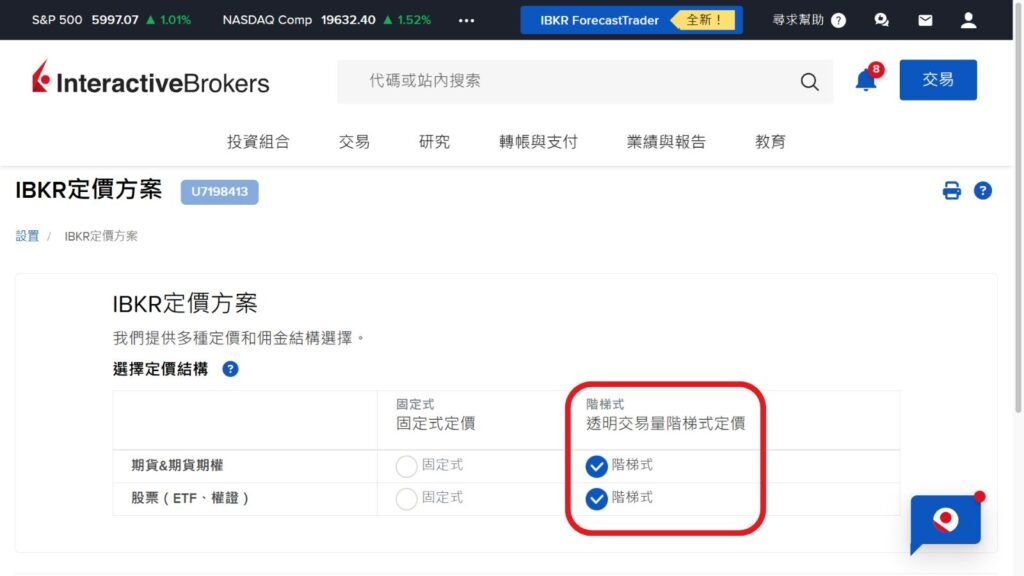Image resolution: width=1024 pixels, height=576 pixels.
Task: Click the blue help question mark near print icon
Action: click(x=982, y=190)
